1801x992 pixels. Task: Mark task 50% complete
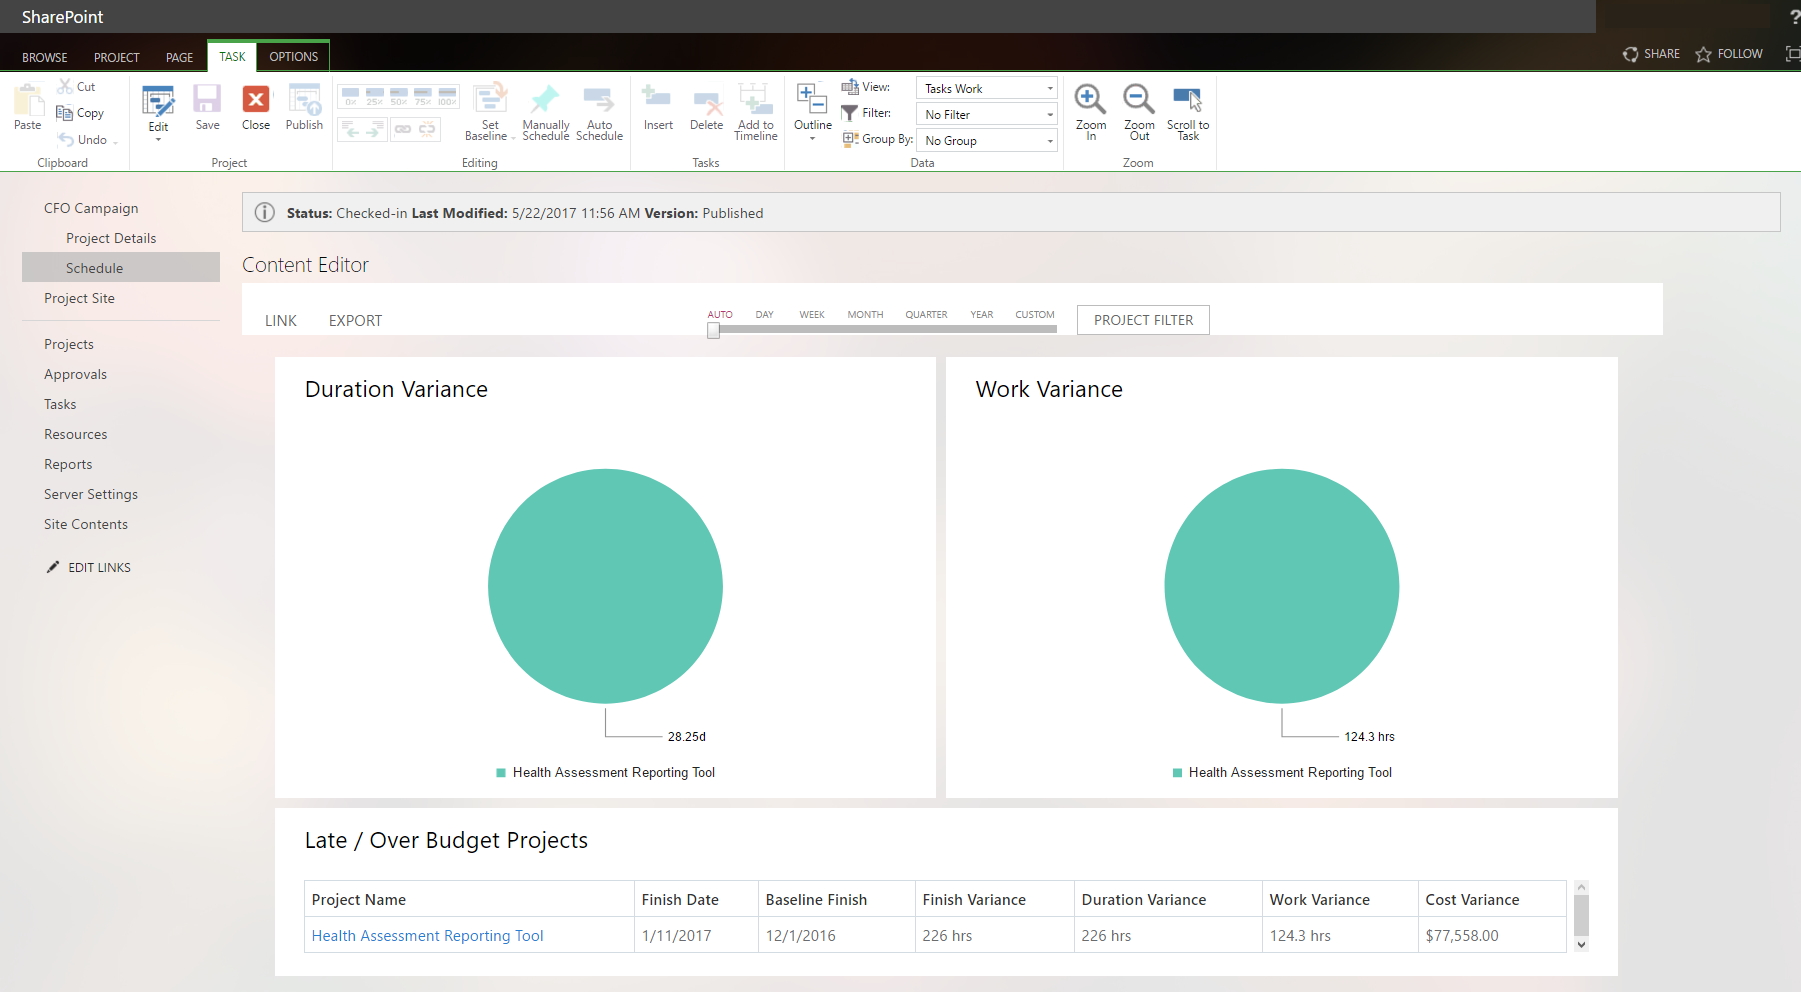click(398, 97)
